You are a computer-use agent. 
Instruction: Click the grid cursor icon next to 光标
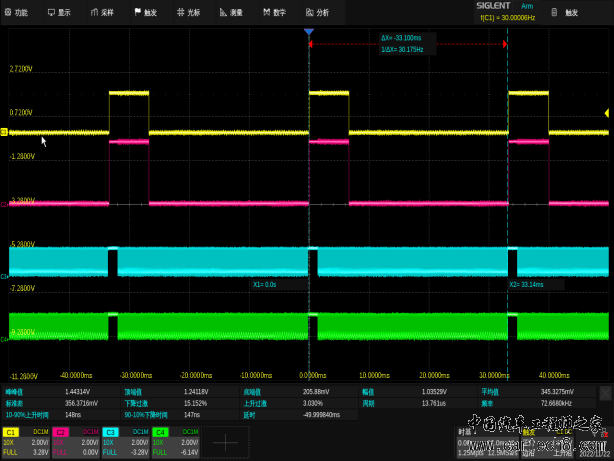click(x=181, y=12)
